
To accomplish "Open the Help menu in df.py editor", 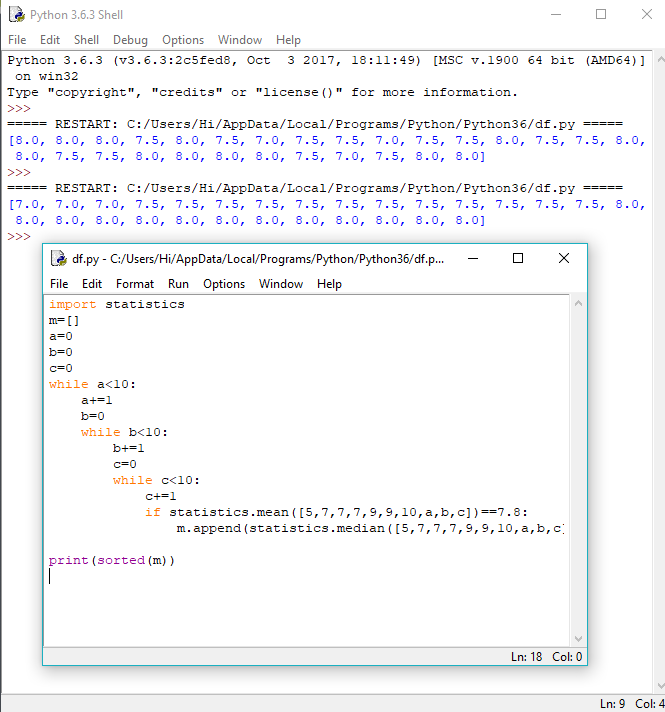I will click(x=329, y=284).
